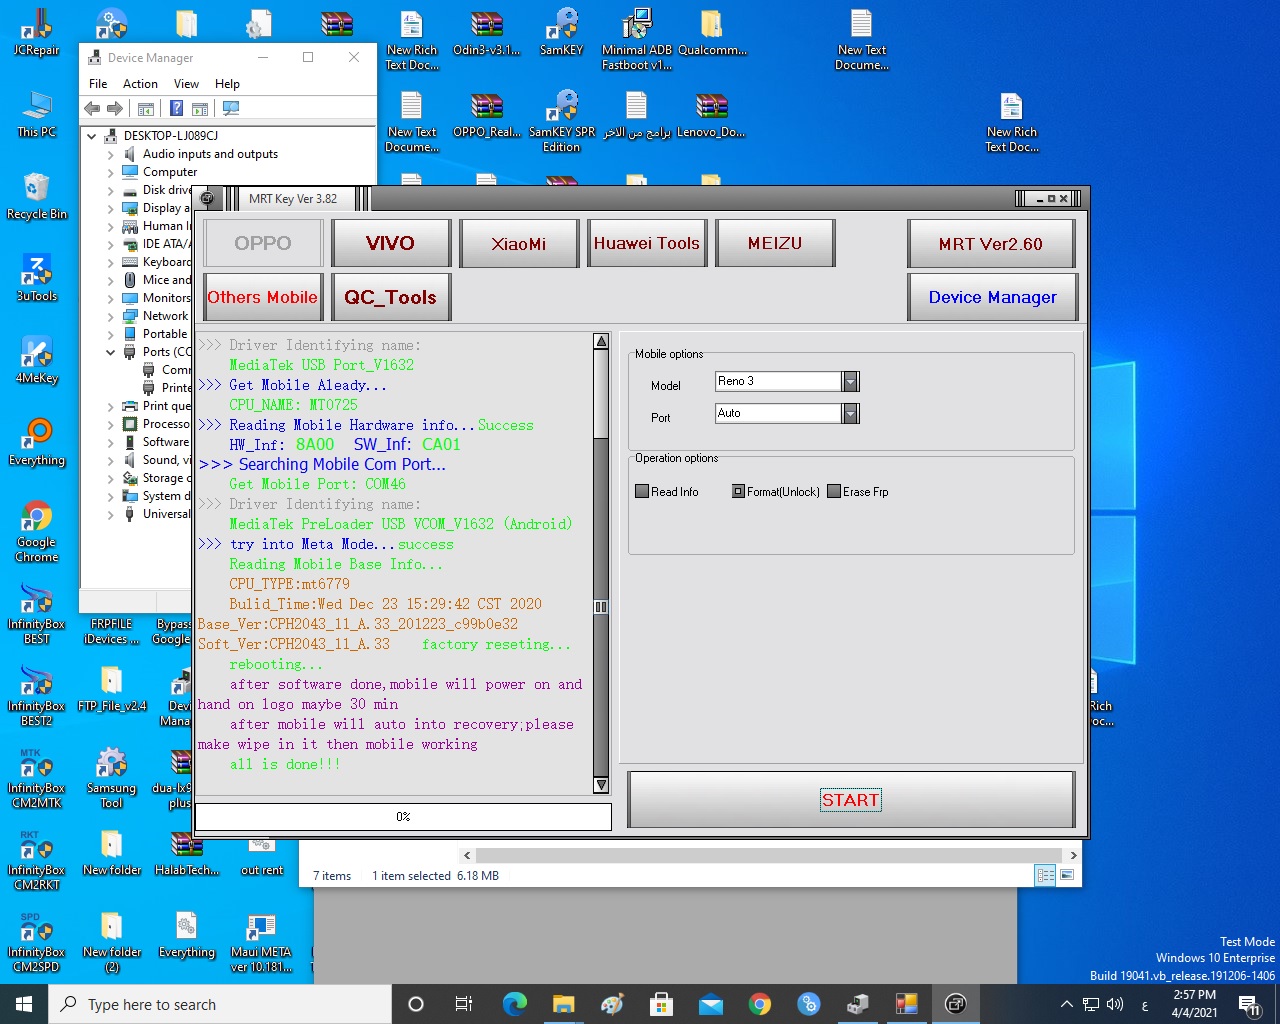Screen dimensions: 1280x1024
Task: Collapse the Ports node in Device Manager
Action: coord(110,352)
